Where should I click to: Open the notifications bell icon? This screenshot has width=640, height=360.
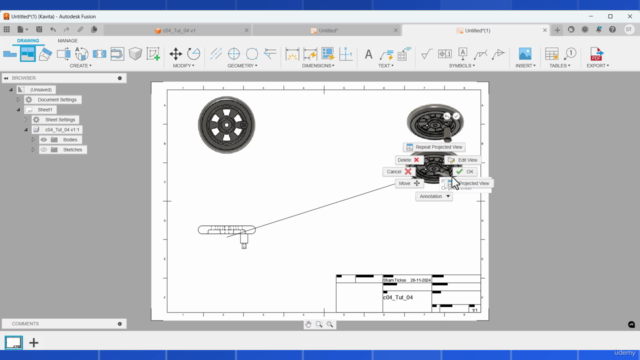click(598, 29)
